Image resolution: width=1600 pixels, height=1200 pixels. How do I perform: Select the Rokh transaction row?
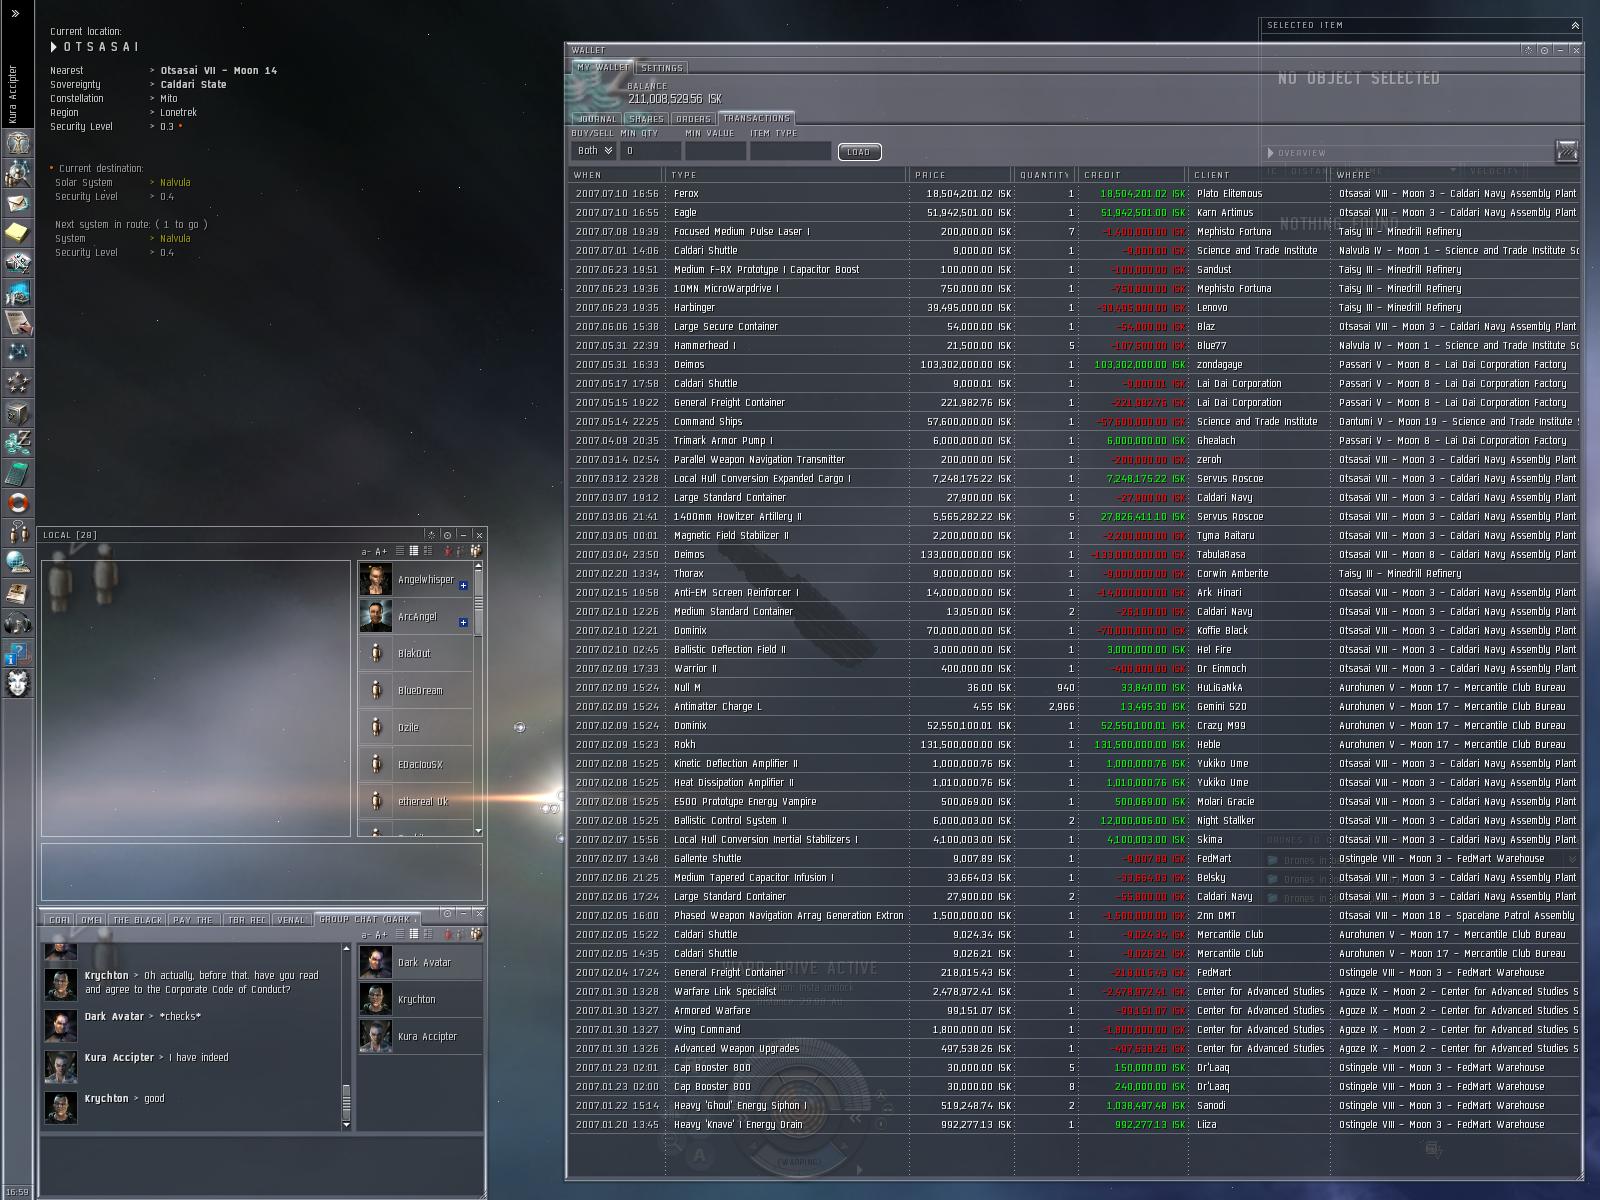pyautogui.click(x=1074, y=745)
